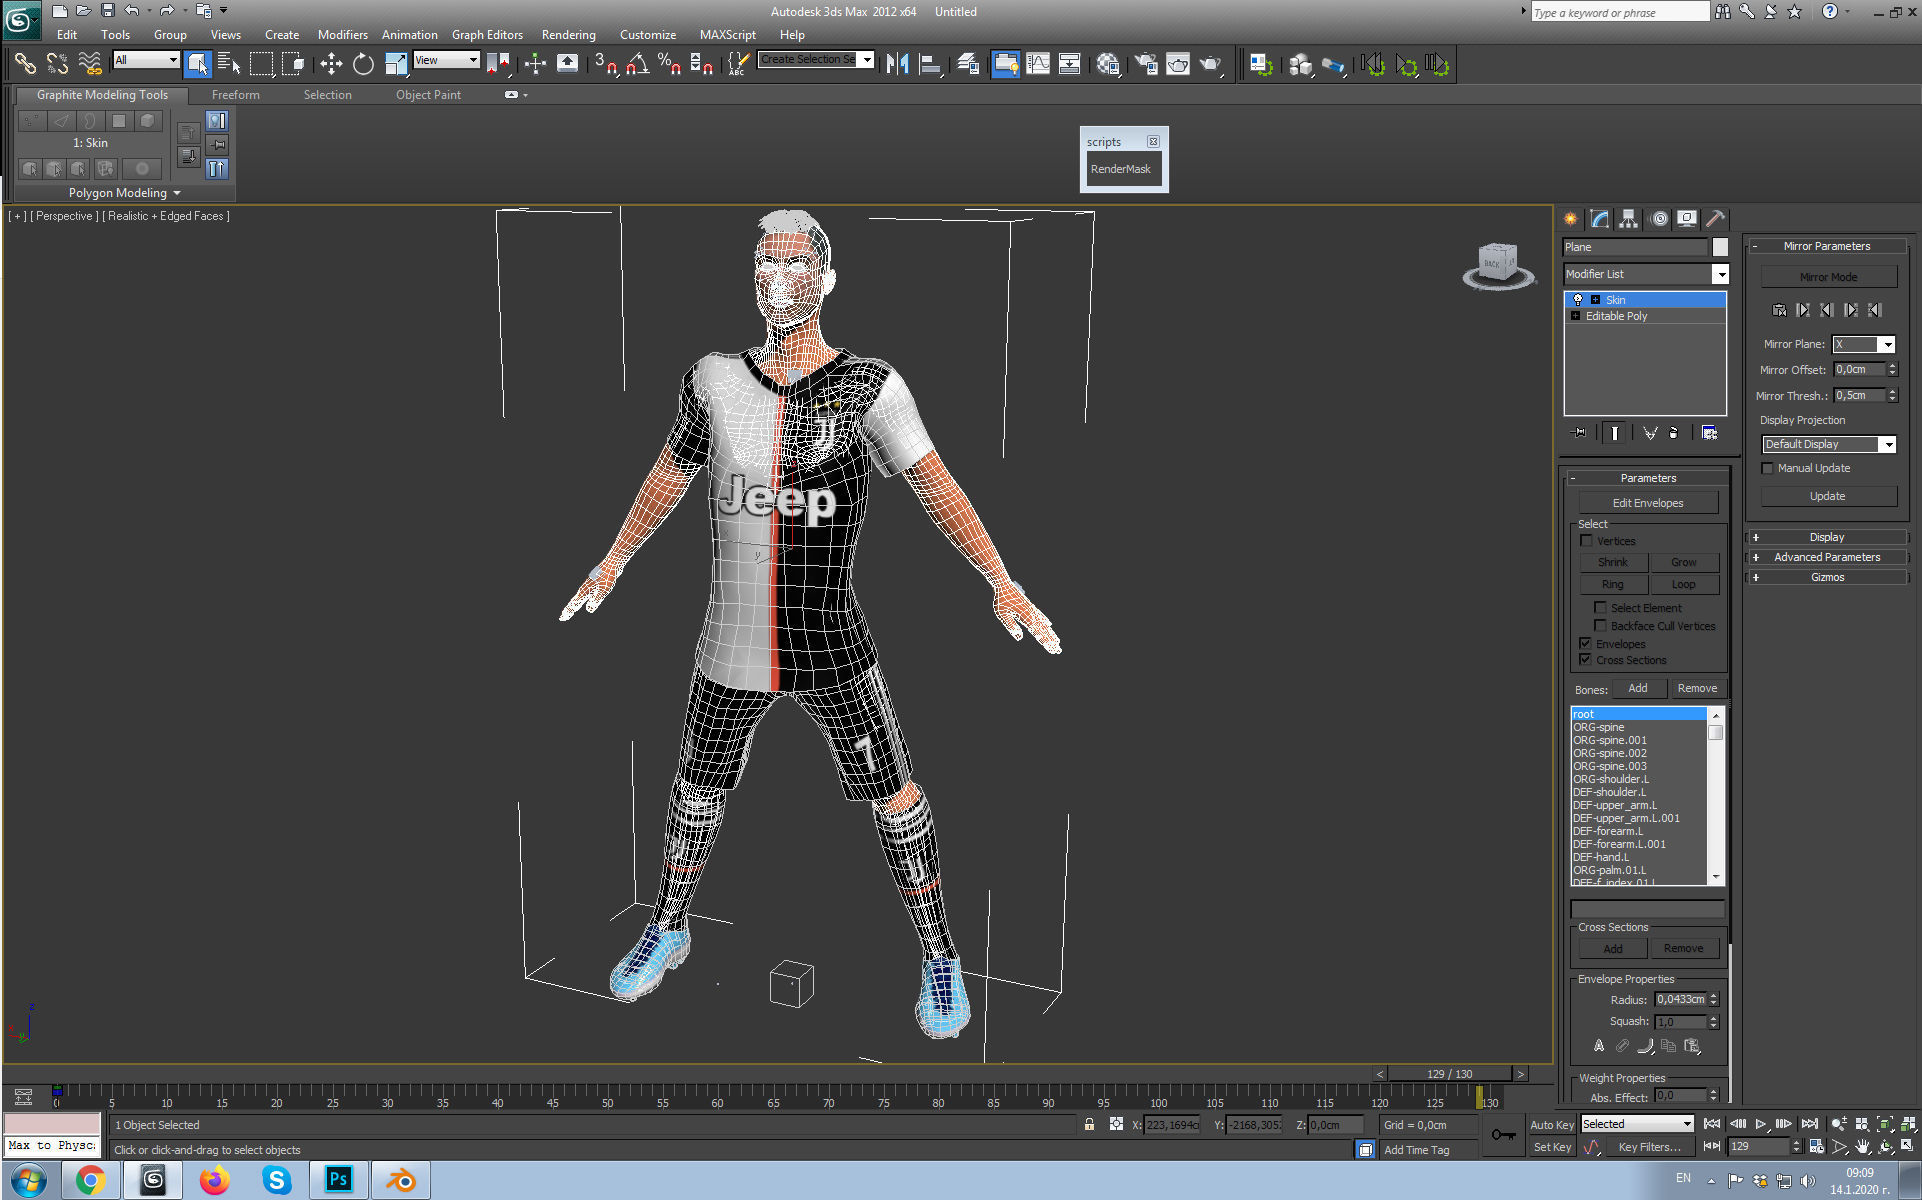The image size is (1922, 1200).
Task: Toggle the Vertices checkbox
Action: [1586, 541]
